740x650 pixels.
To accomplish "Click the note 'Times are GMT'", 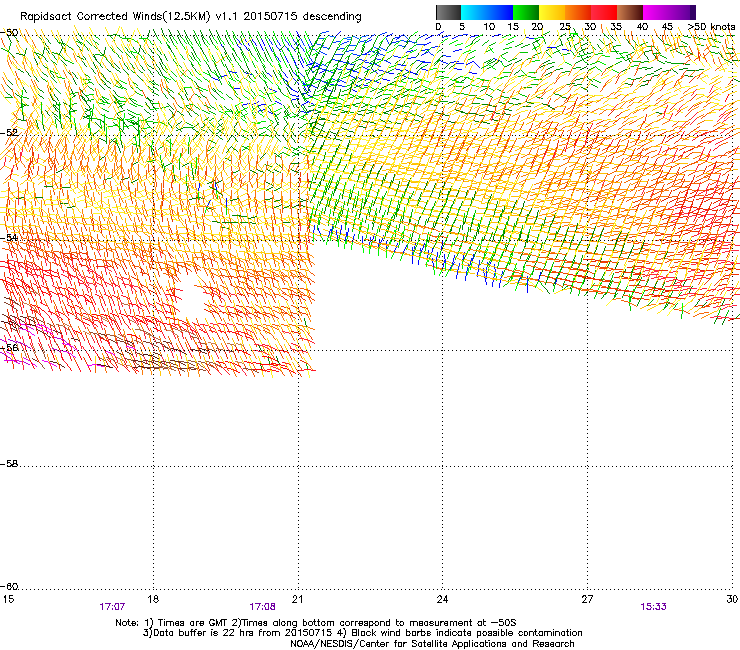I will (x=193, y=623).
